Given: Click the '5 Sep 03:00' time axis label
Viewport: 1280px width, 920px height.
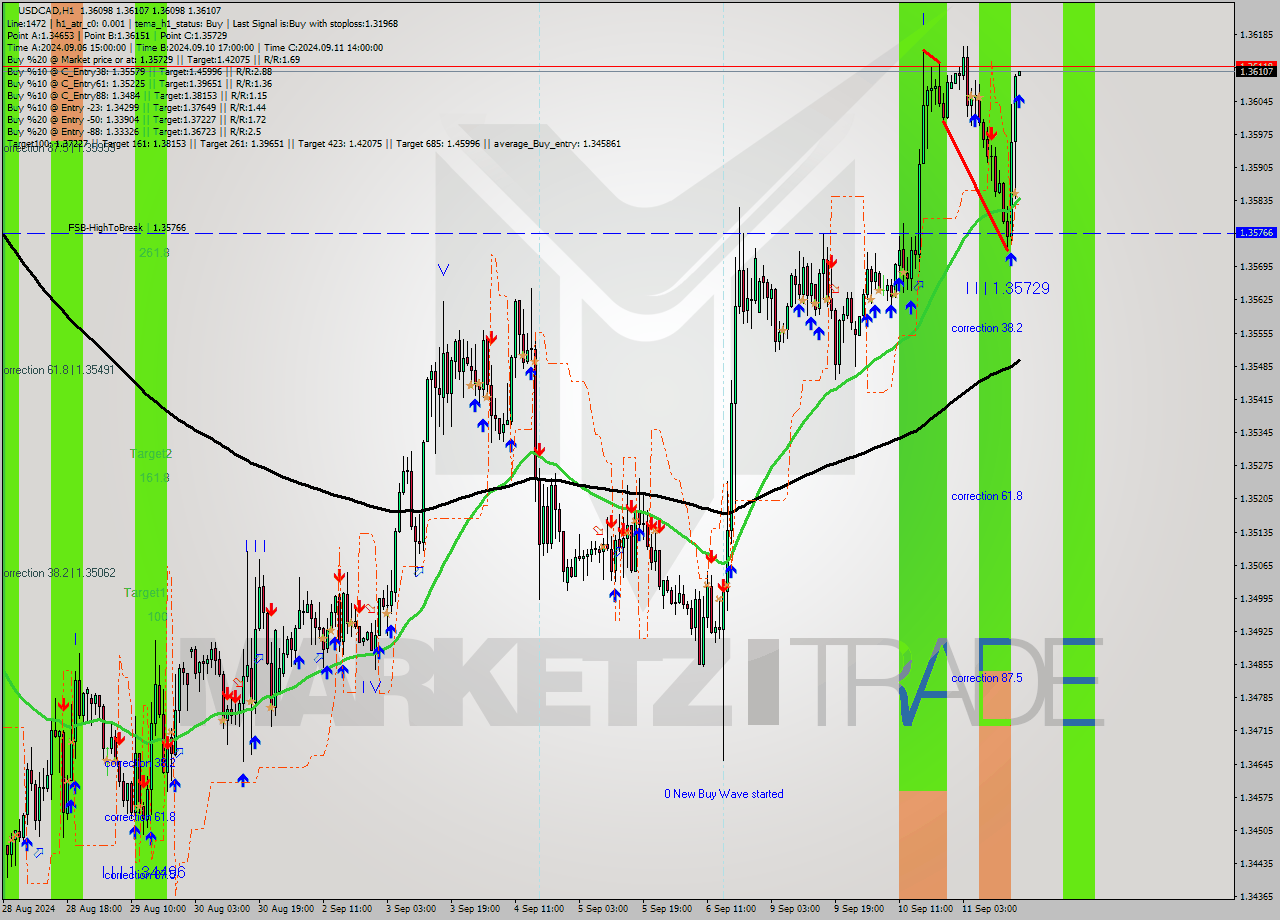Looking at the screenshot, I should coord(603,909).
